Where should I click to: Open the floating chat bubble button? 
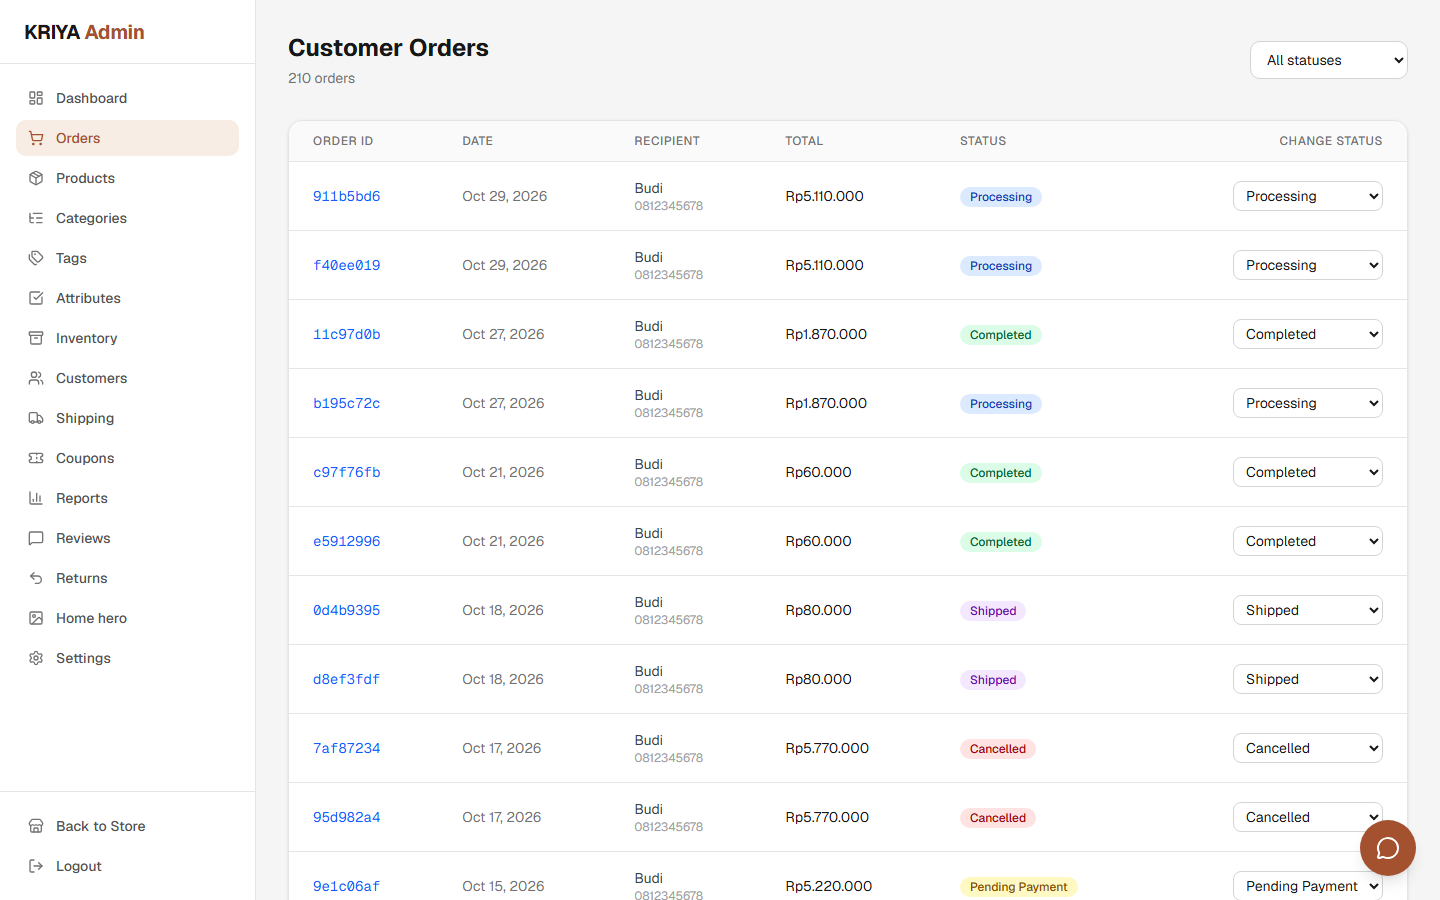(1388, 848)
